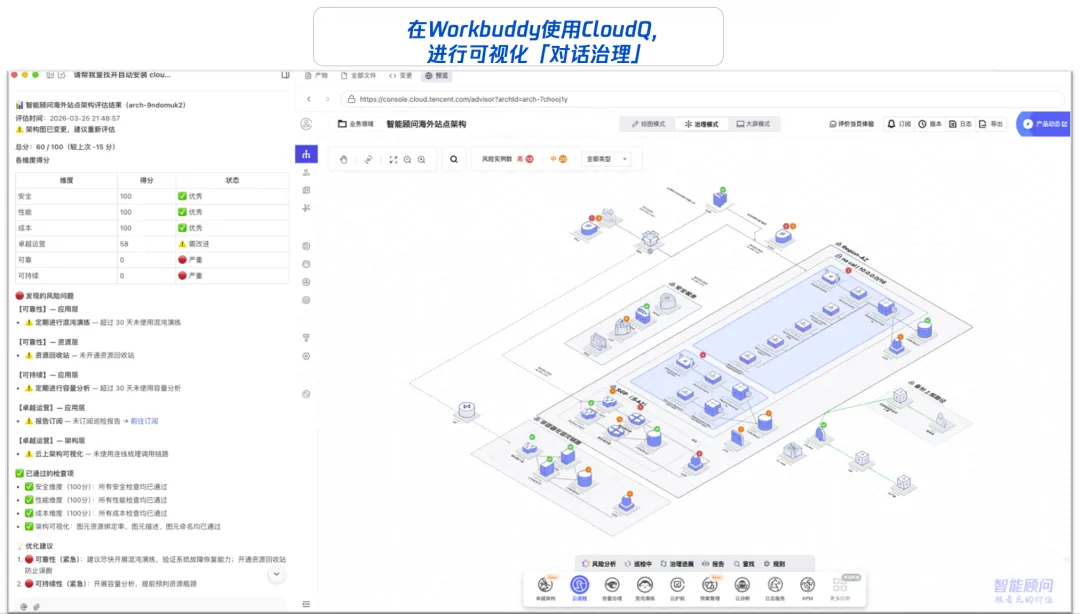
Task: Click the 定期进行容量分析 risk item
Action: coord(103,388)
